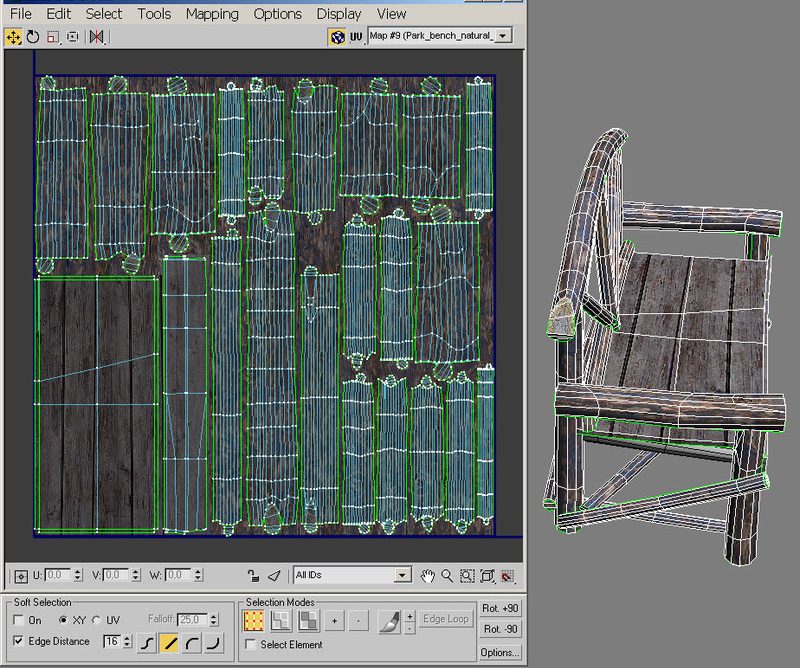
Task: Select the Rotate tool
Action: 33,37
